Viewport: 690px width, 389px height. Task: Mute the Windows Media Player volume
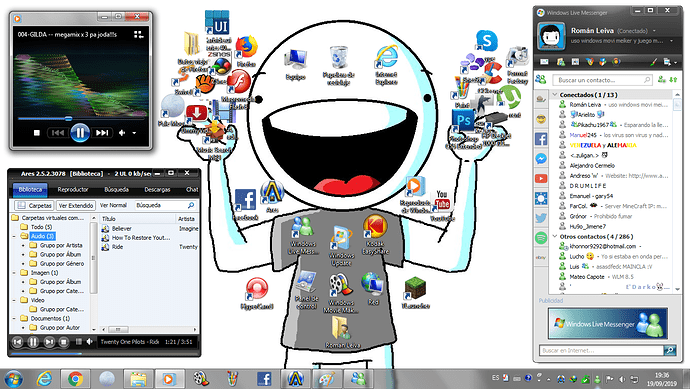coord(122,132)
